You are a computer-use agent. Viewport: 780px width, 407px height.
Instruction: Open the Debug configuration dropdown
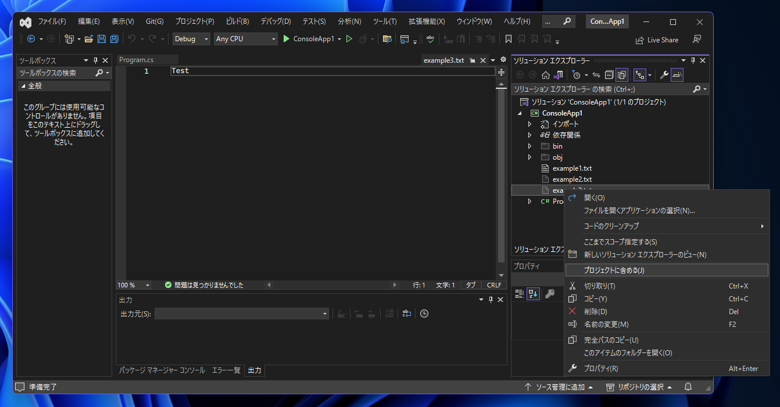click(x=191, y=39)
